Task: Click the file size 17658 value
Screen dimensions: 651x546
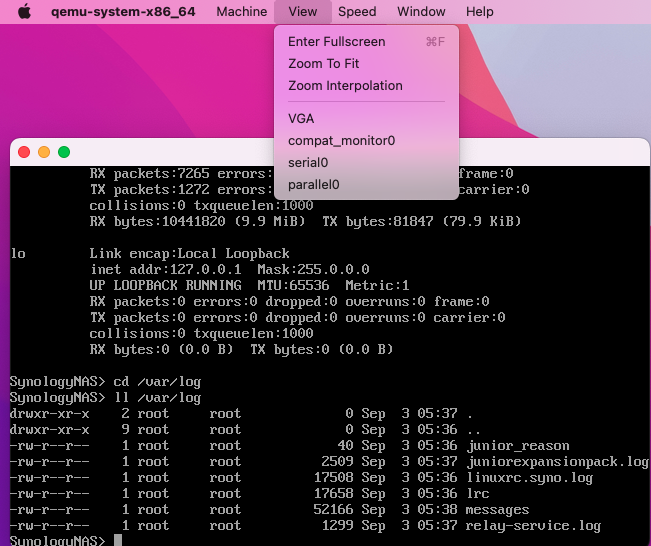Action: click(333, 493)
